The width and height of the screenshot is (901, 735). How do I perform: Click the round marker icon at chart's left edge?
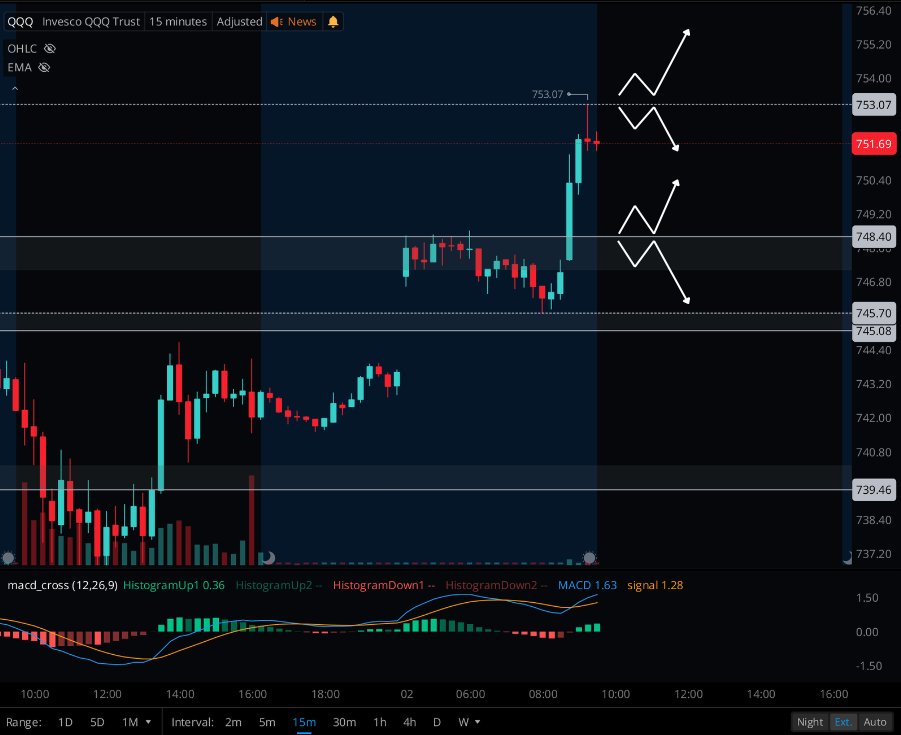8,557
